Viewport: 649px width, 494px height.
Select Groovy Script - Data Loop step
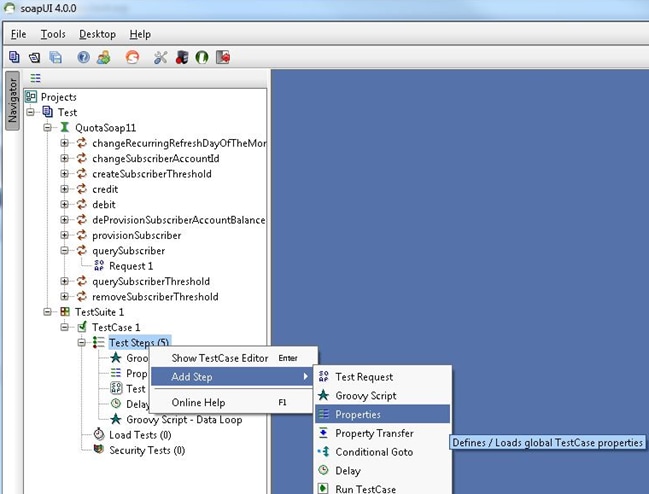[184, 419]
